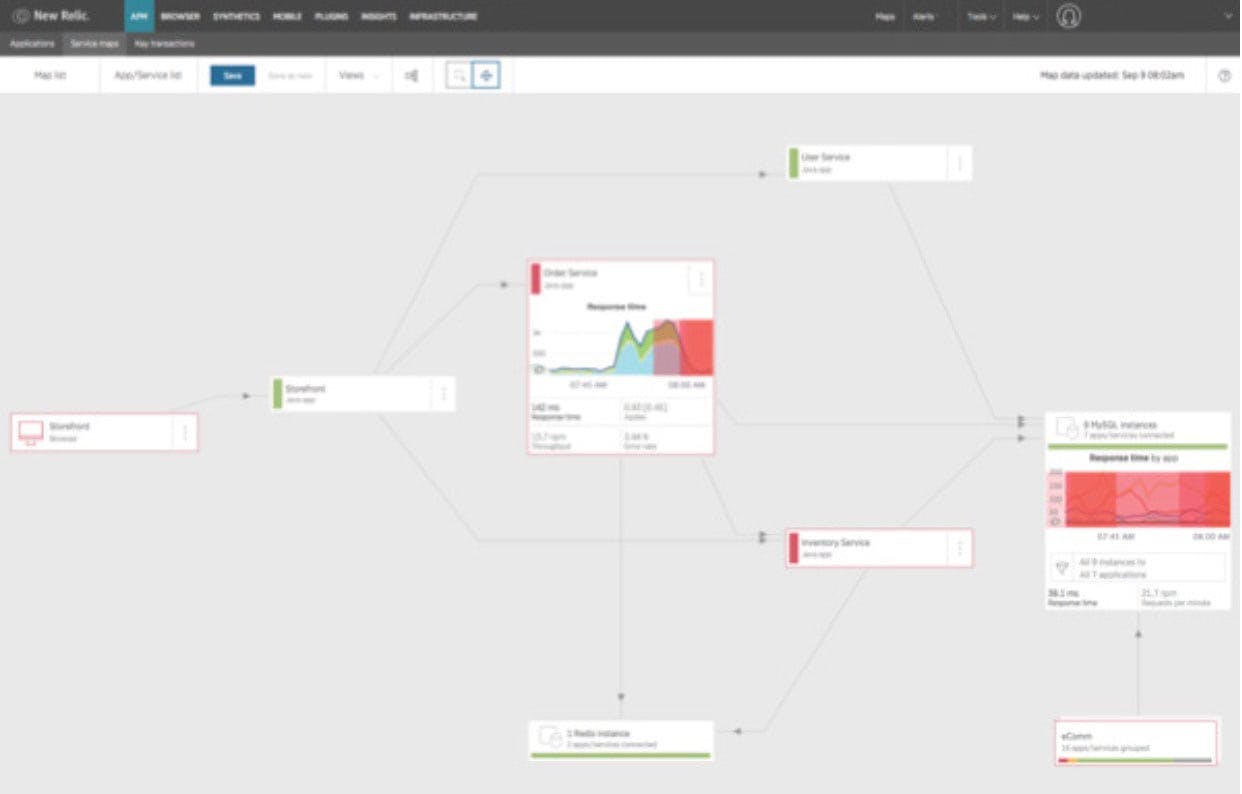Image resolution: width=1242 pixels, height=794 pixels.
Task: Click the User Service title text
Action: (x=826, y=157)
